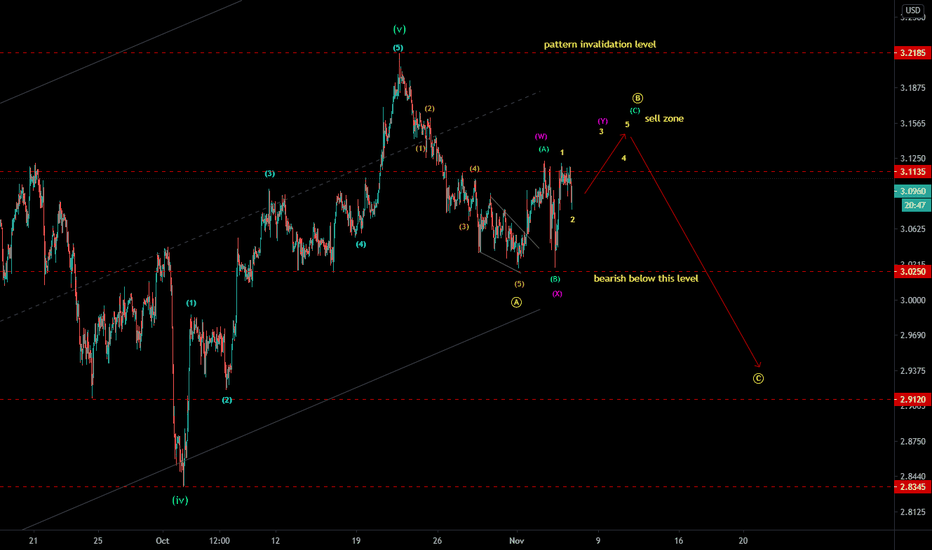Click the 'Nov' date axis label
Viewport: 932px width, 550px height.
pos(517,540)
